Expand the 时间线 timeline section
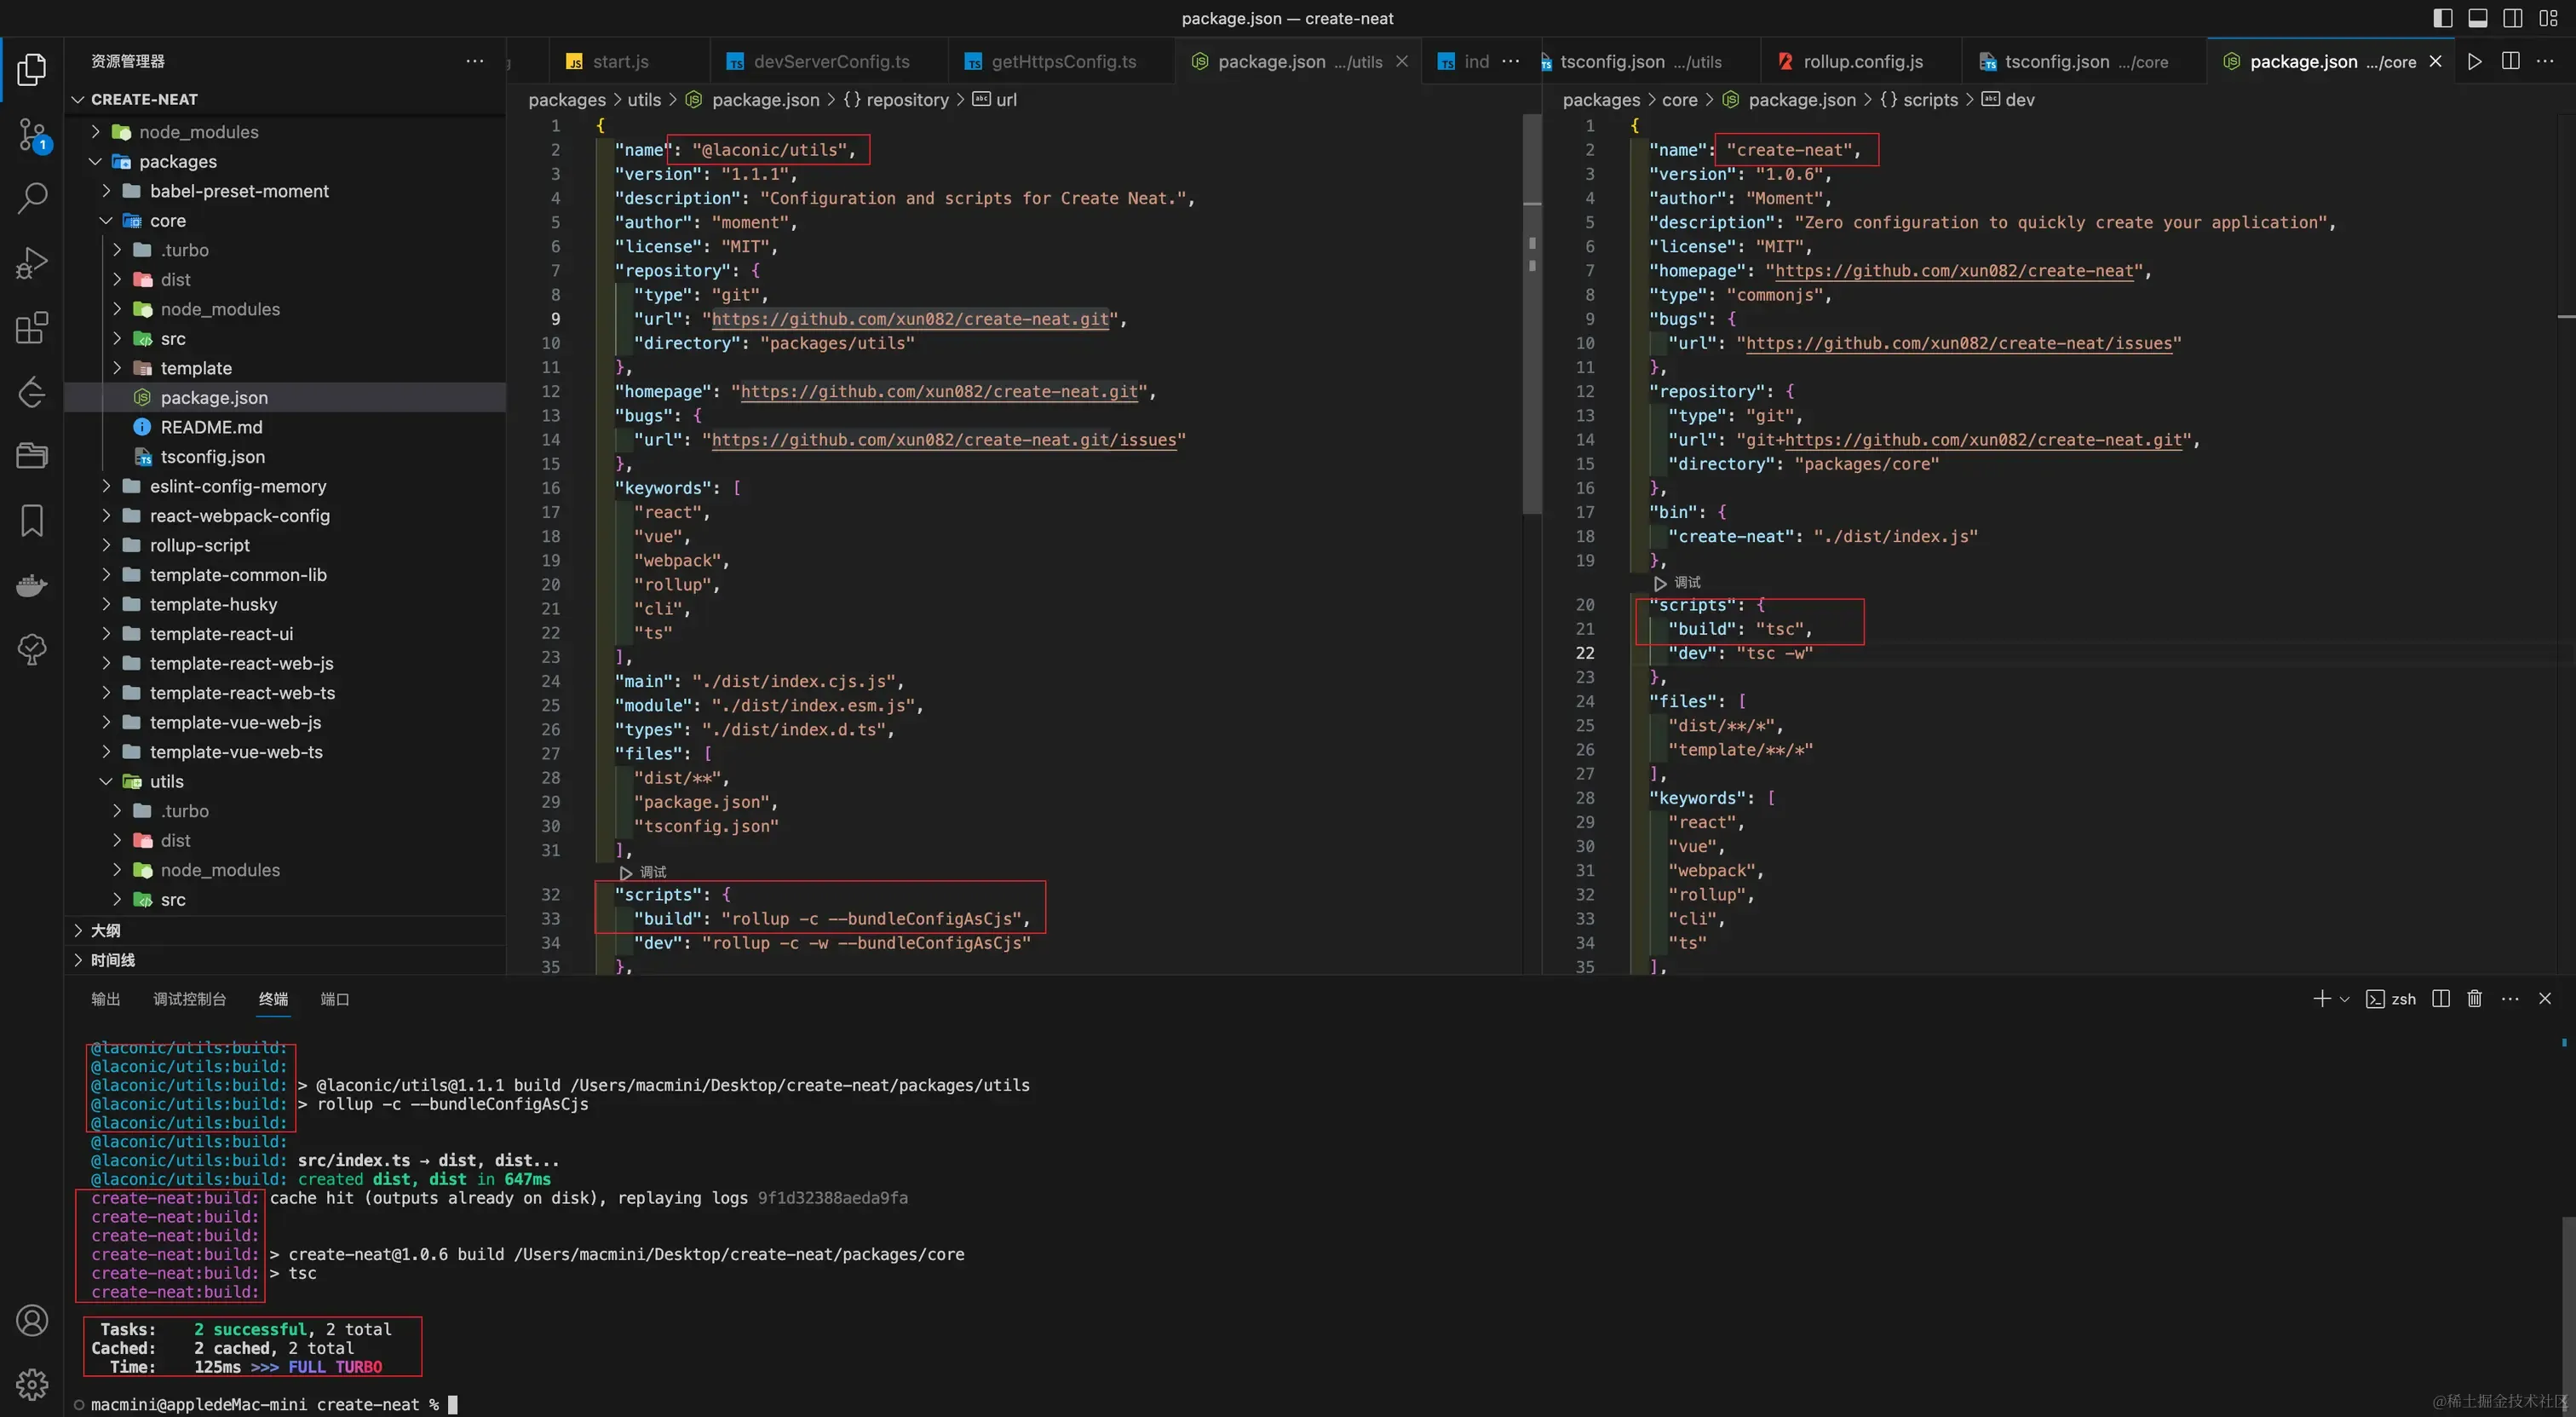Image resolution: width=2576 pixels, height=1417 pixels. pyautogui.click(x=78, y=960)
